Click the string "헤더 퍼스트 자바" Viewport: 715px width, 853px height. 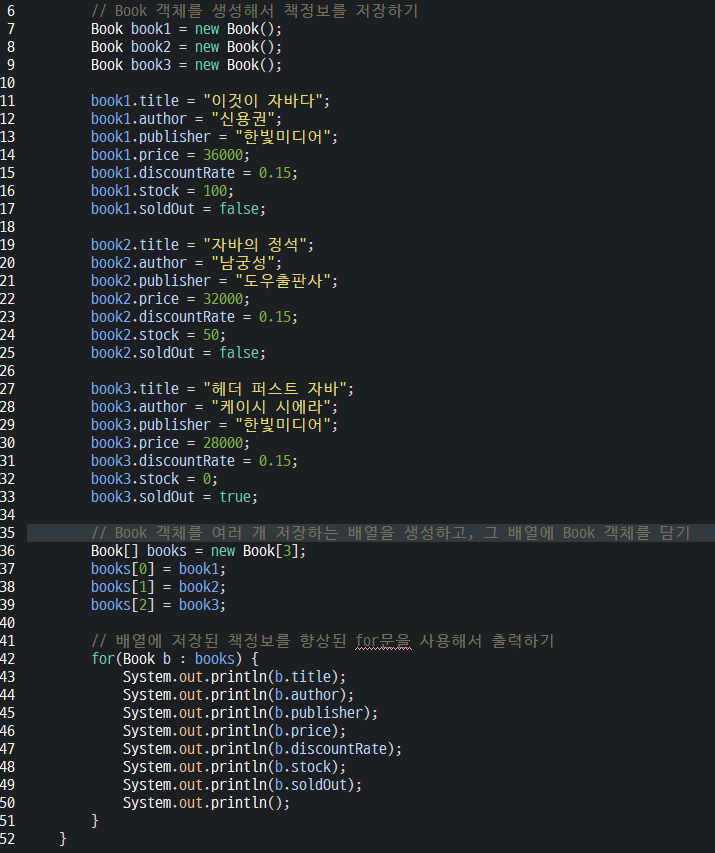(275, 388)
